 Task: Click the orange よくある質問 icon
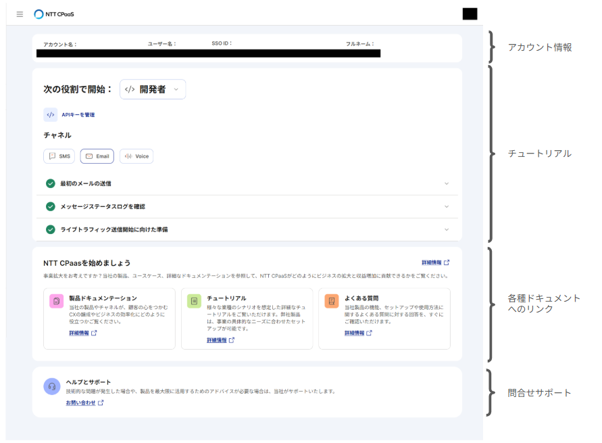point(332,301)
